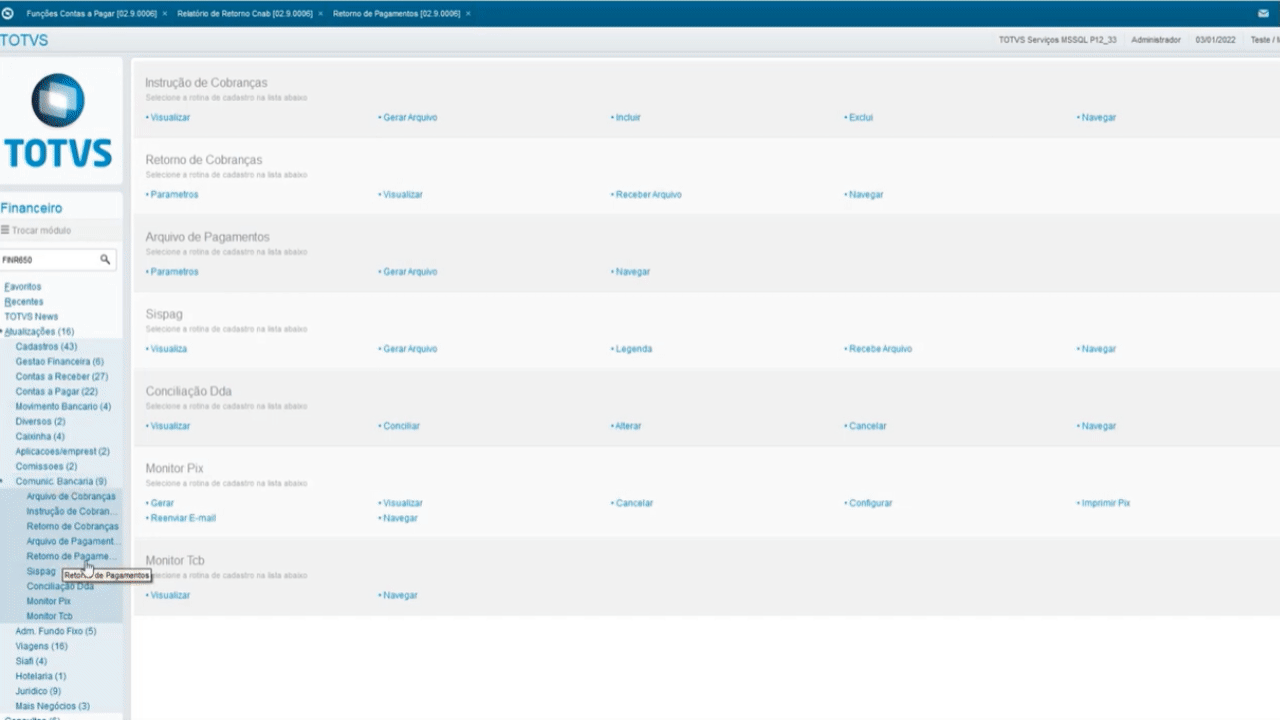Expand Movimento Bancario (4)

tap(63, 407)
